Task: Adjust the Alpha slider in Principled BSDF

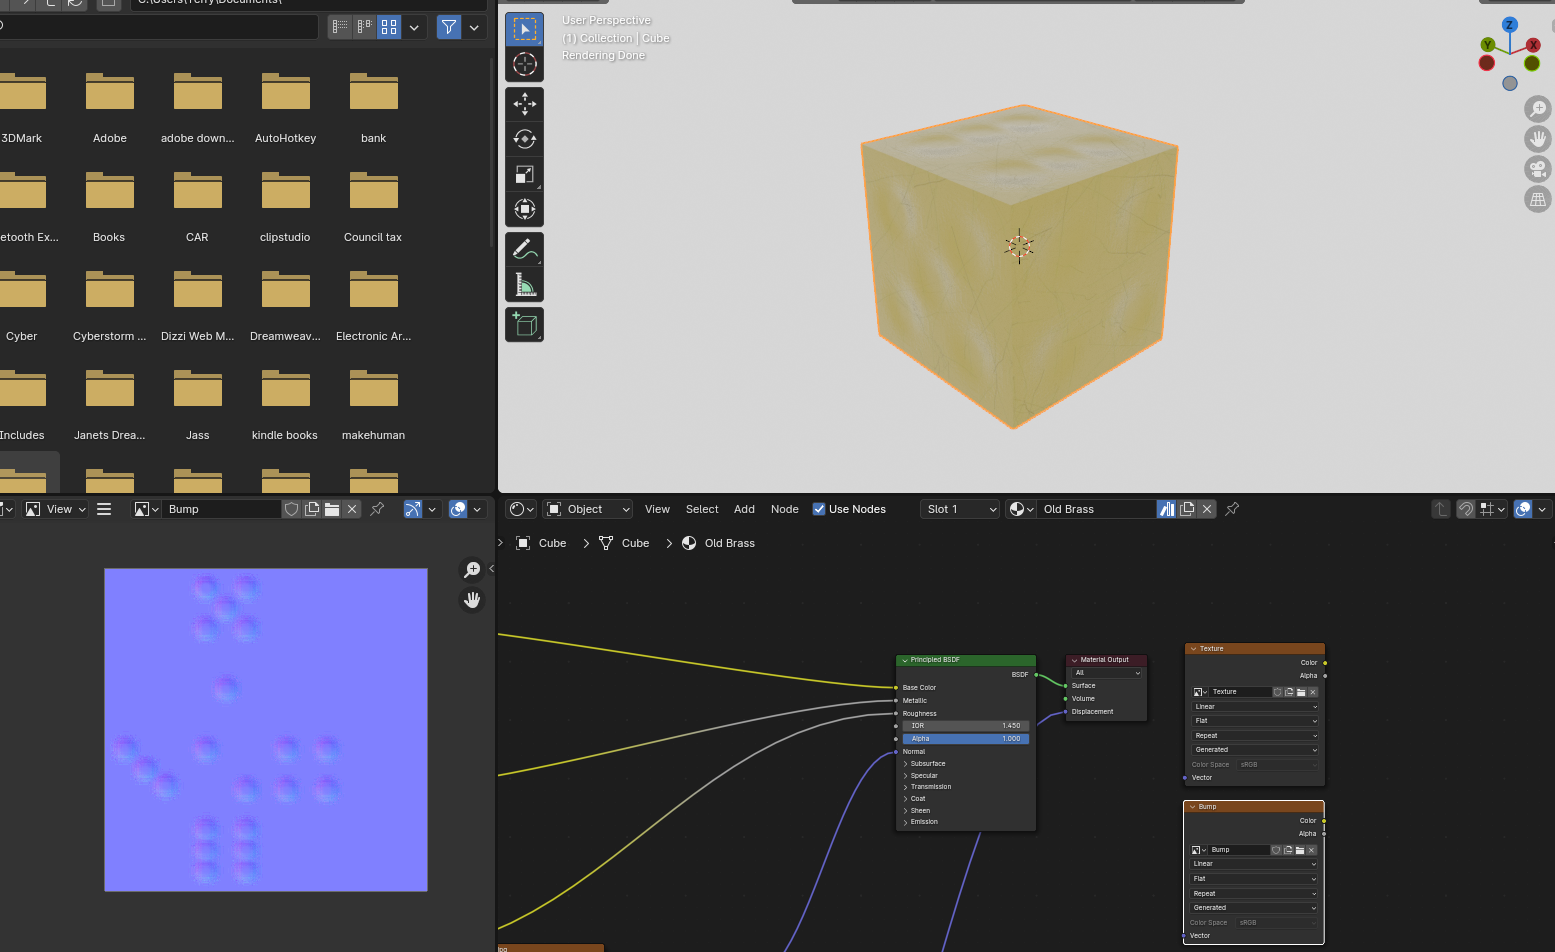Action: [x=965, y=738]
